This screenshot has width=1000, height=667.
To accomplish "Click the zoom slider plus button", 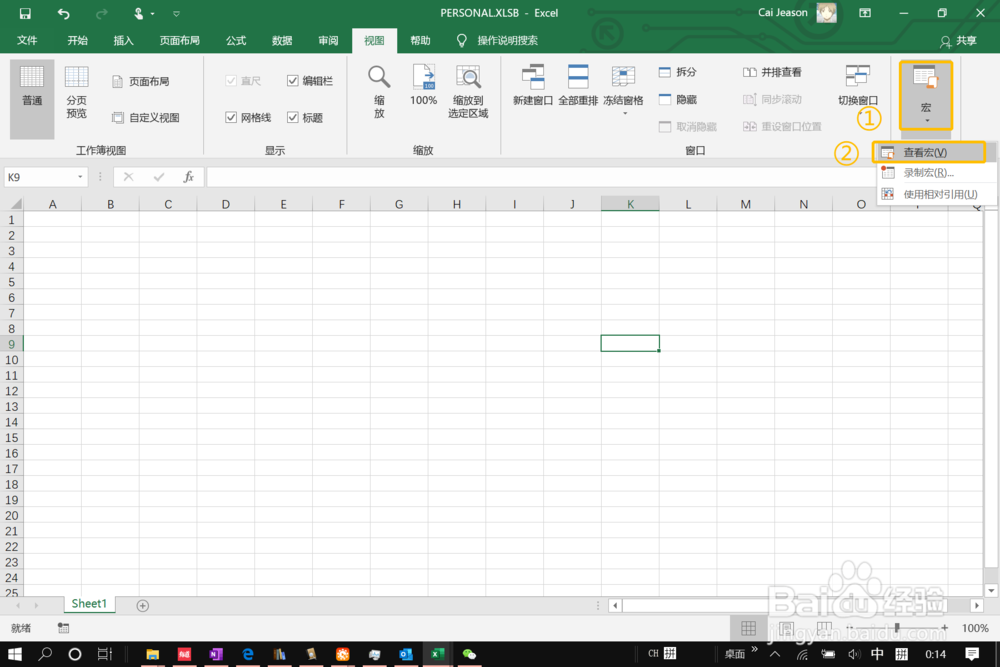I will (944, 628).
